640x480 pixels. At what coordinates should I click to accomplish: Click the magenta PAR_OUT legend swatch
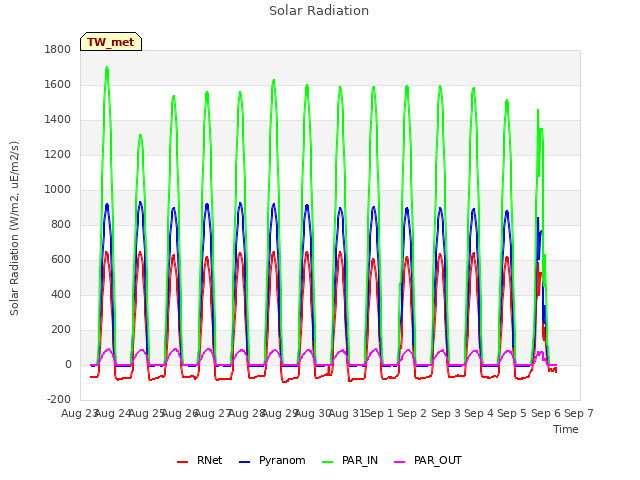point(400,462)
